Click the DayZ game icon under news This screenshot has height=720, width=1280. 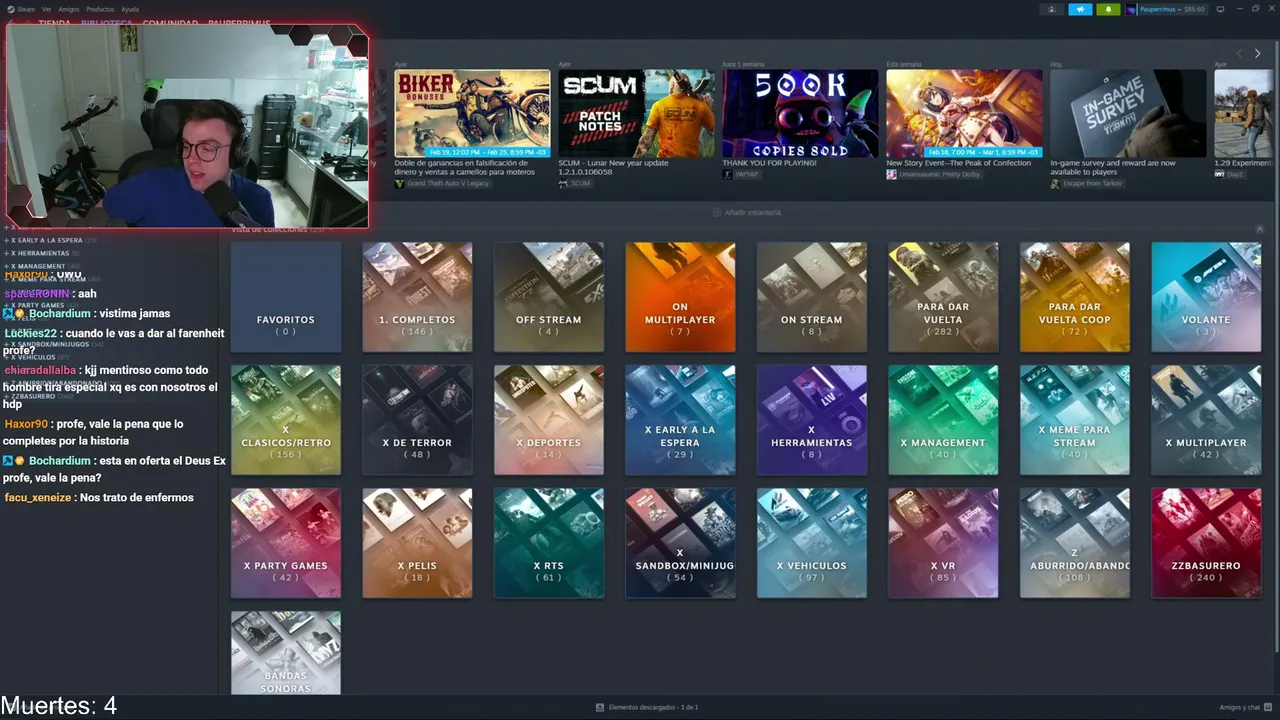coord(1219,174)
